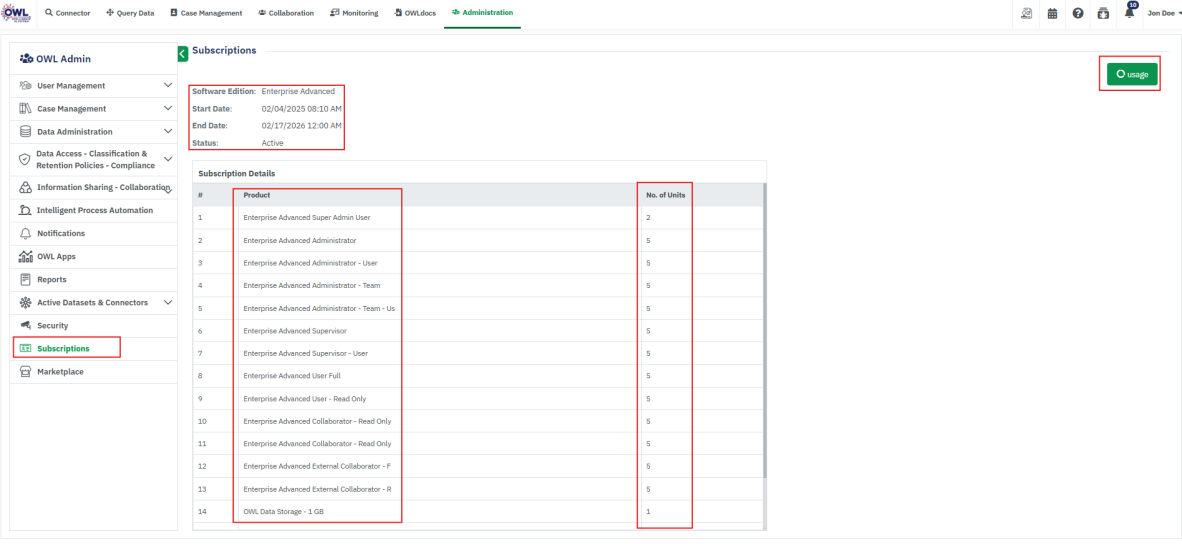Click the user document icon in top bar
Viewport: 1182px width, 544px height.
pos(1026,13)
